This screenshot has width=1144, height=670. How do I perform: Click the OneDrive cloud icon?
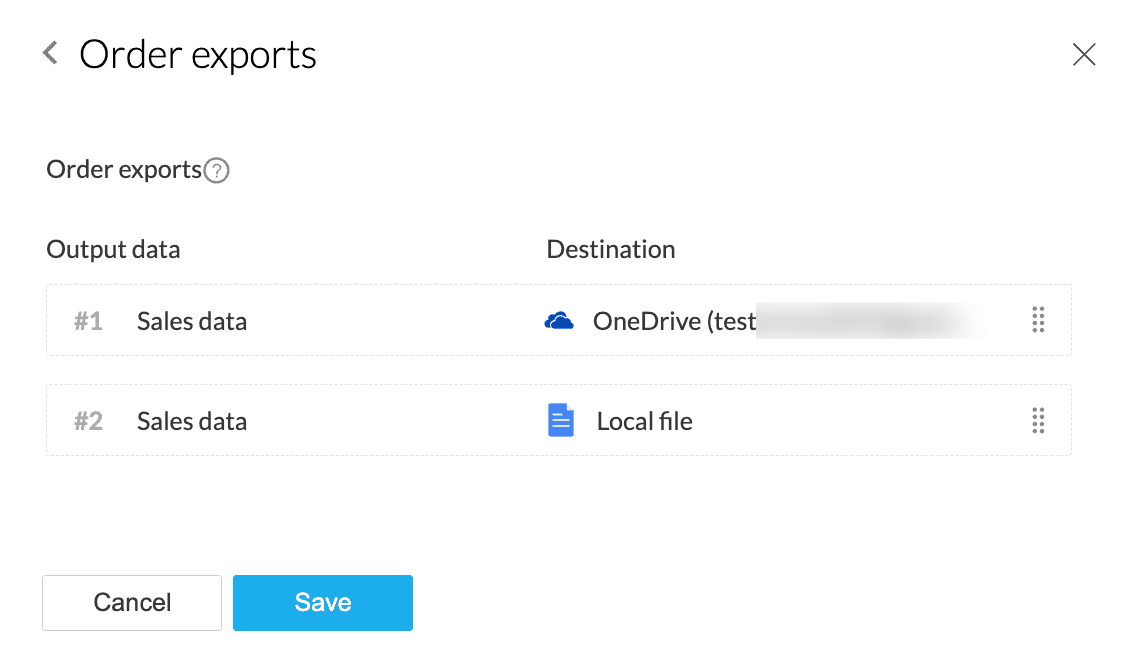pos(559,321)
